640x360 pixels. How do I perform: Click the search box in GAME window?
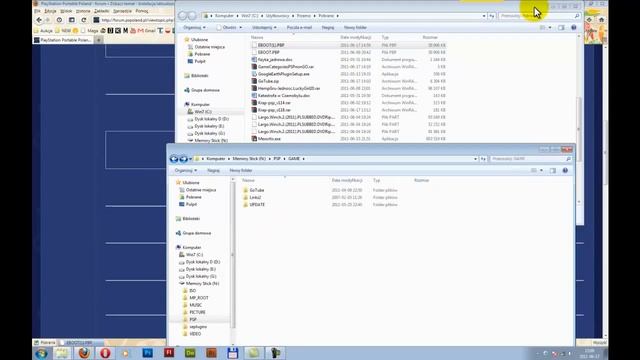530,159
